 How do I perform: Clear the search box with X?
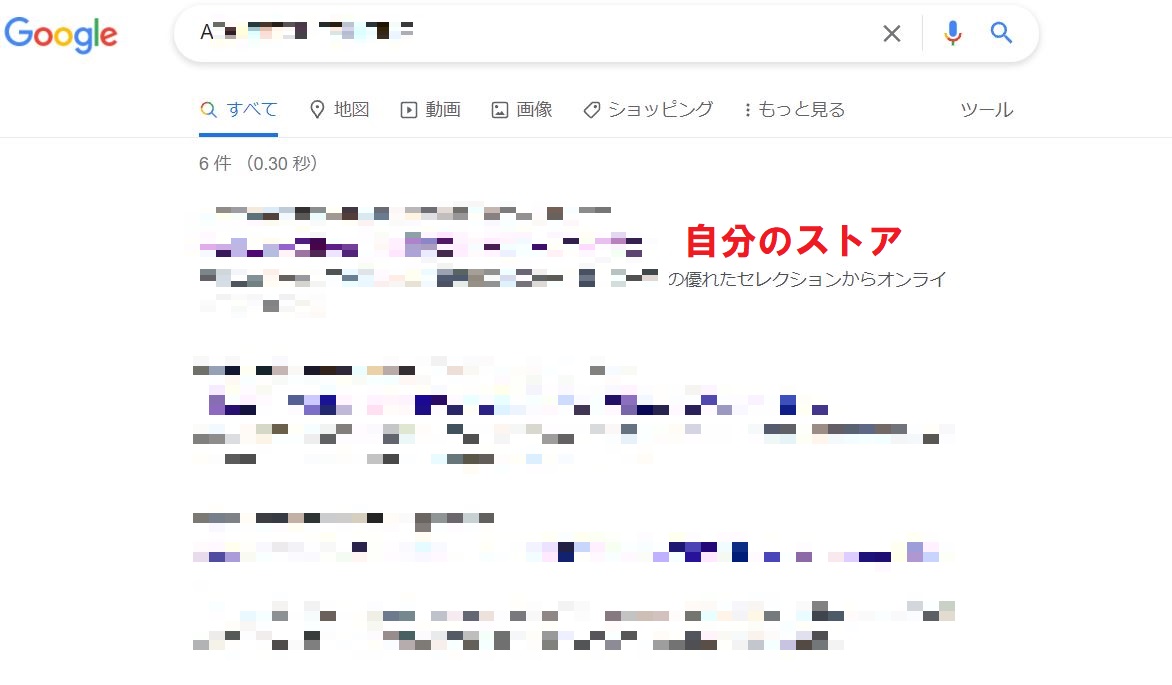pyautogui.click(x=892, y=34)
